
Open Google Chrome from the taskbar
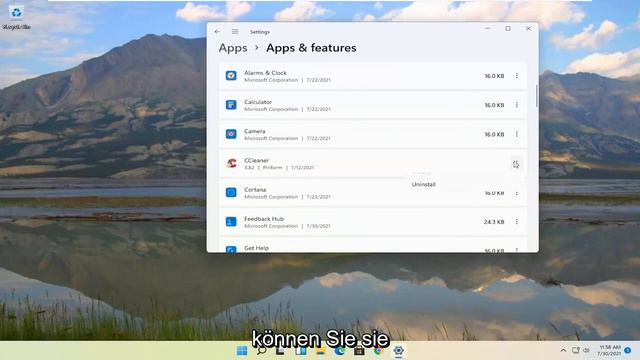tap(378, 351)
